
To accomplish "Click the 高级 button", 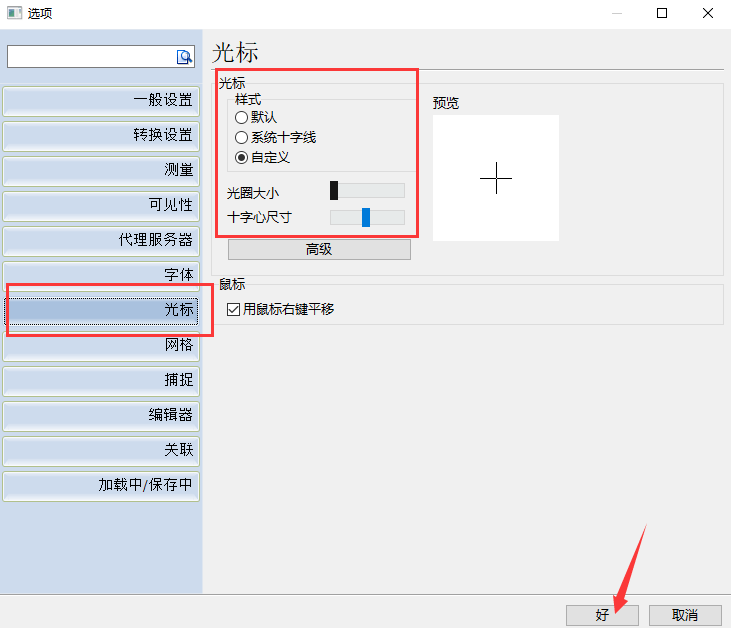I will [319, 249].
